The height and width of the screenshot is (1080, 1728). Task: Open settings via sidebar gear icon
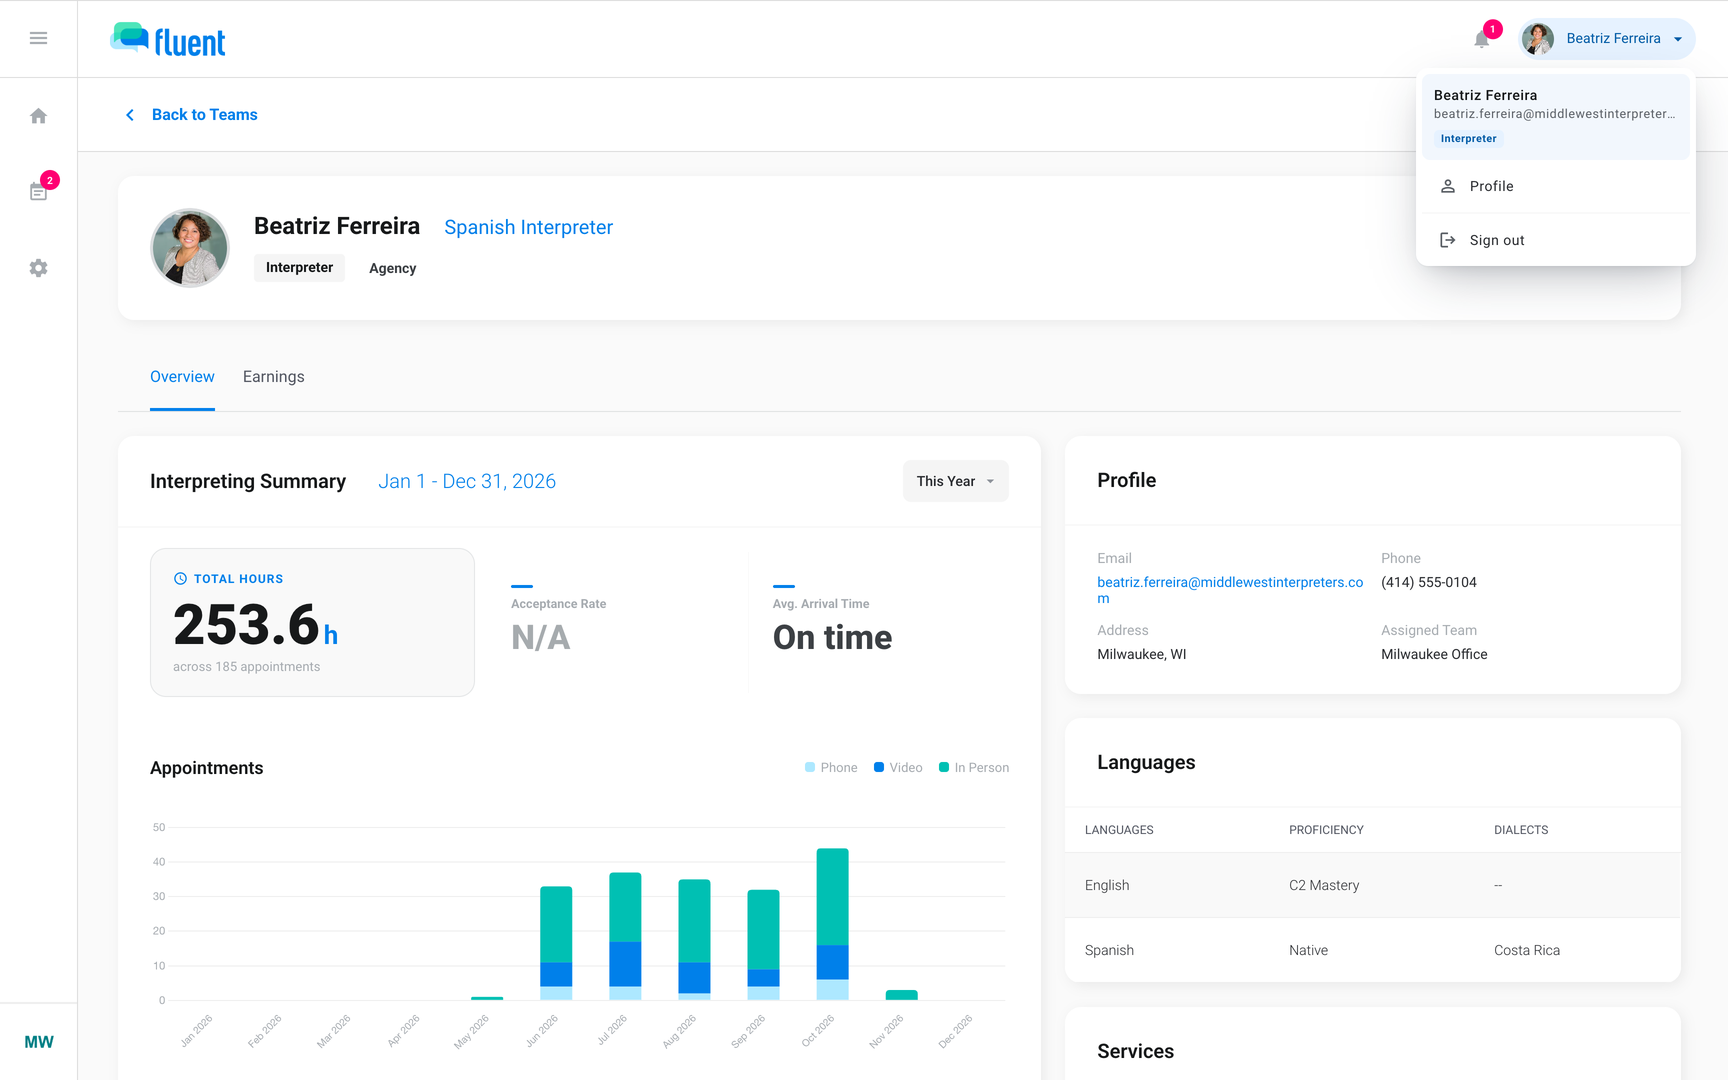pyautogui.click(x=38, y=268)
